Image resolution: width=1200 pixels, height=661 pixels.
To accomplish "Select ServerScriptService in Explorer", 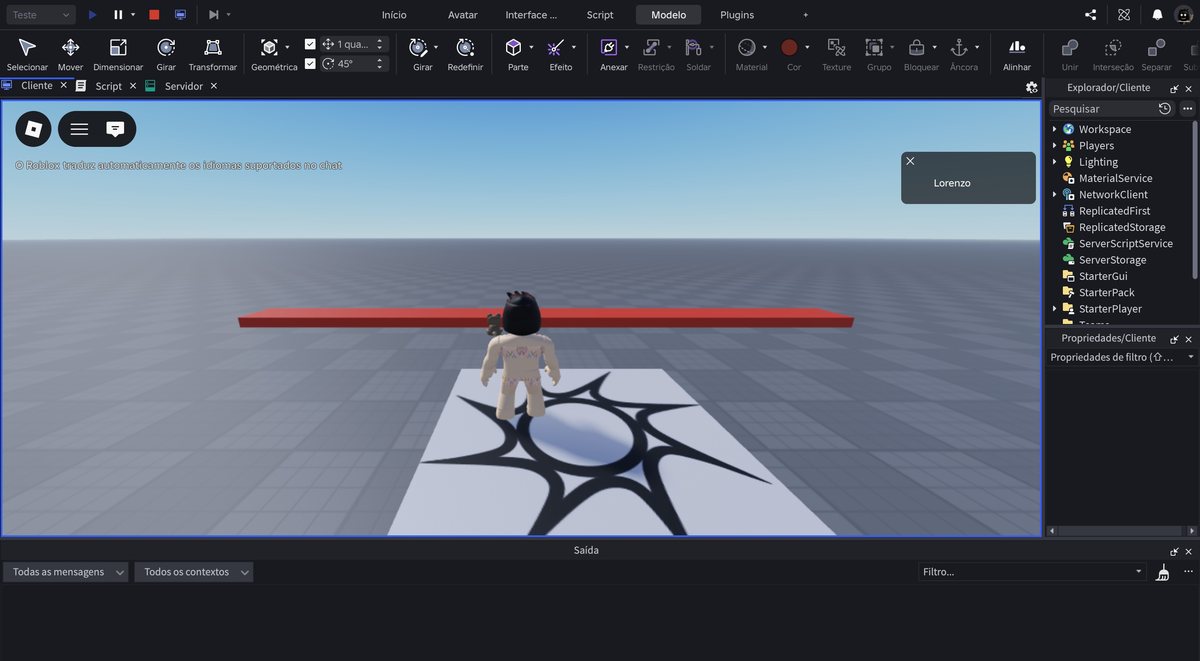I will (1126, 243).
